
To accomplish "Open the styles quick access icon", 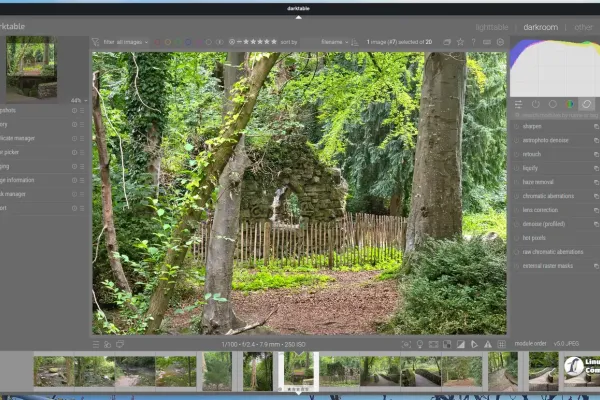I will tap(108, 344).
